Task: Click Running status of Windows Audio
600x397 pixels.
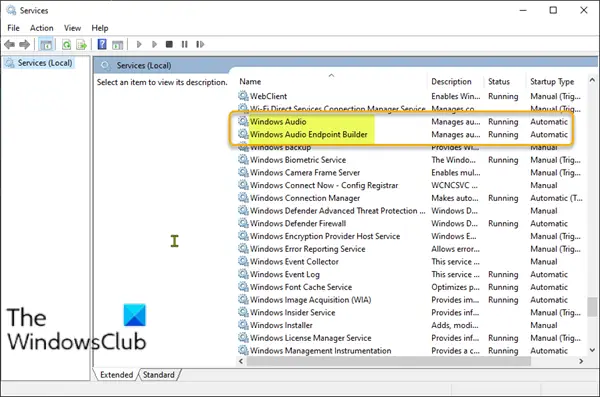Action: tap(503, 122)
